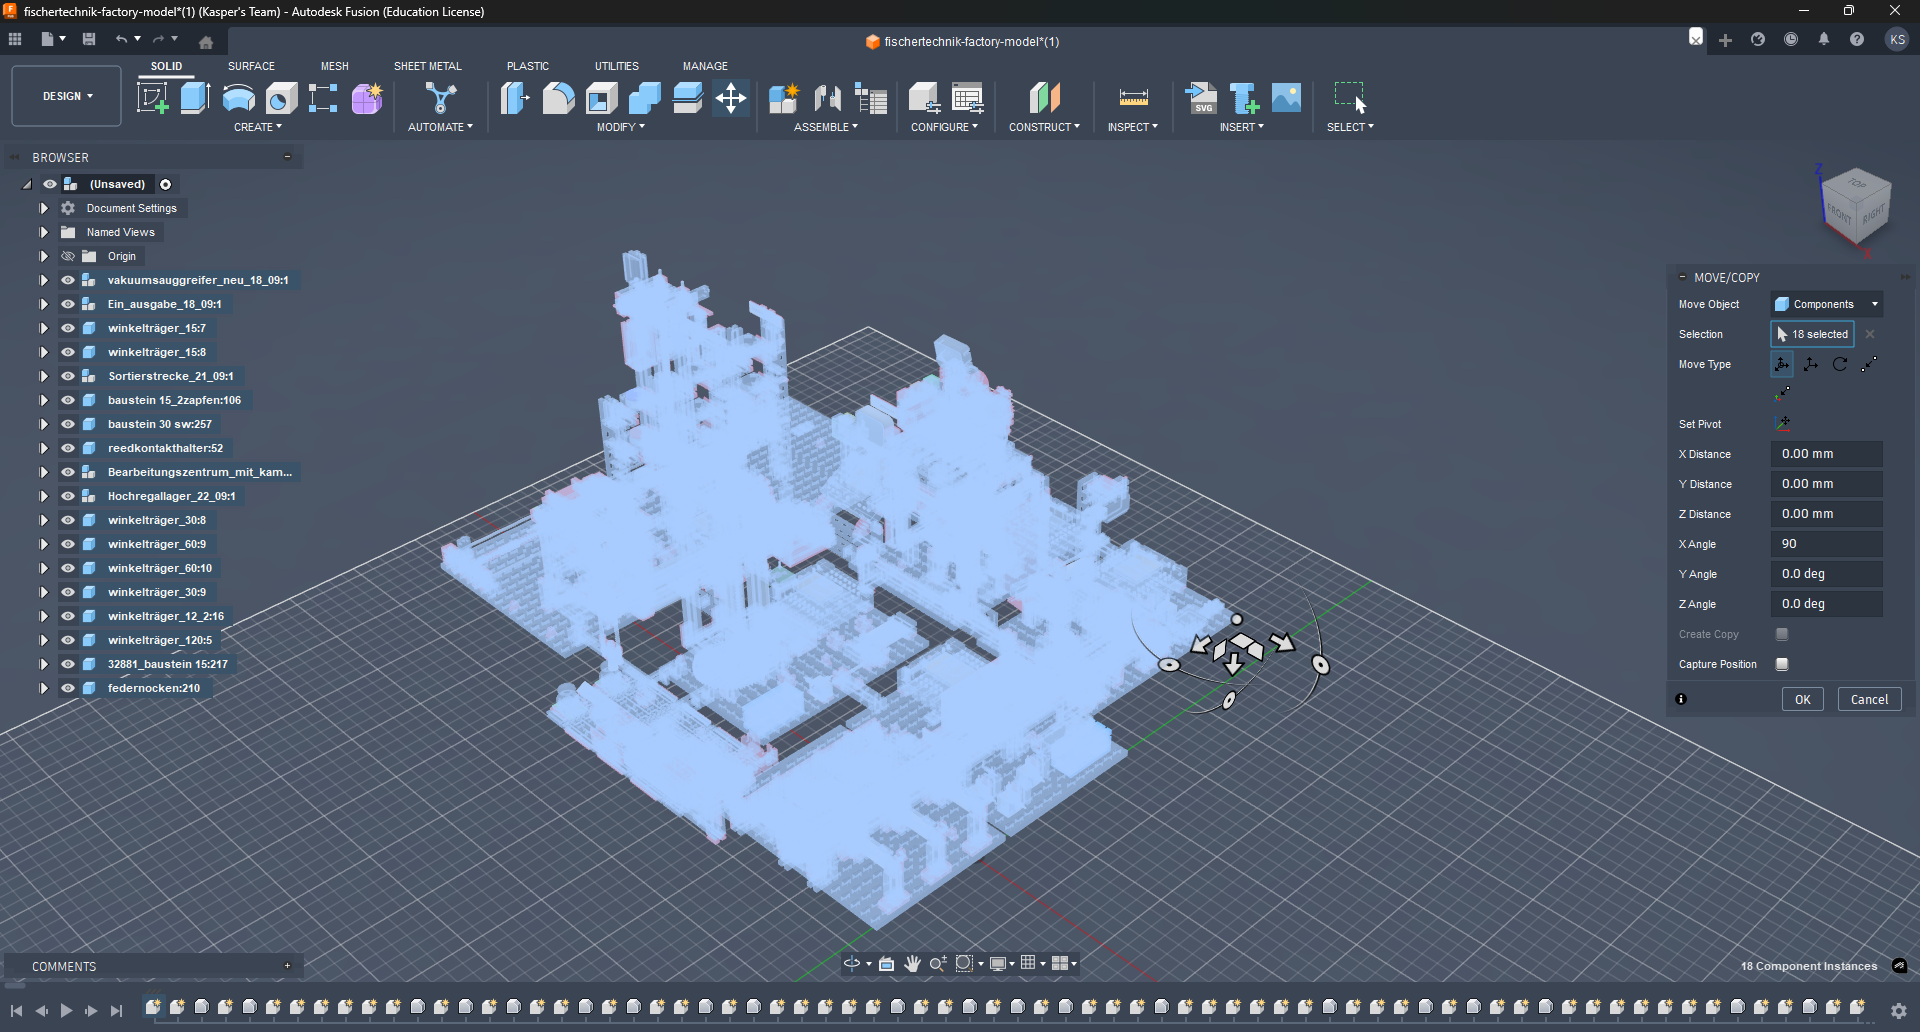1920x1032 pixels.
Task: Enable the Capture Position checkbox
Action: 1782,664
